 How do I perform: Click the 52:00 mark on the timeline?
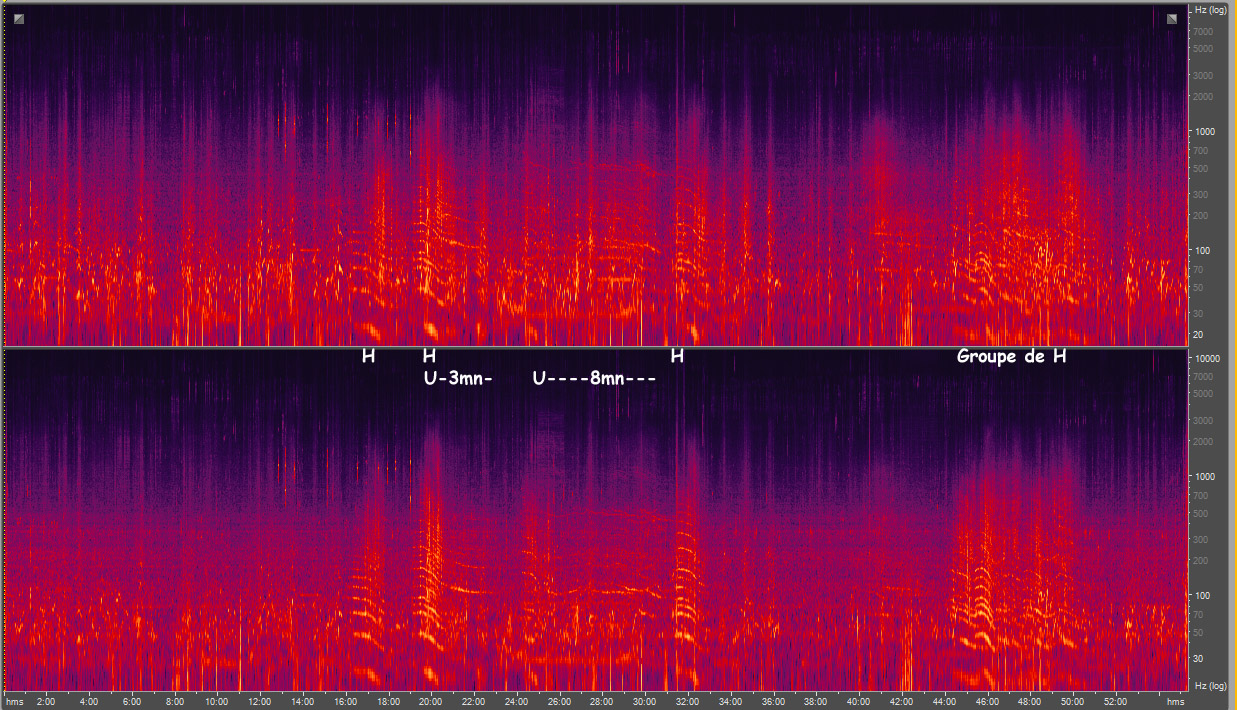pos(1116,701)
